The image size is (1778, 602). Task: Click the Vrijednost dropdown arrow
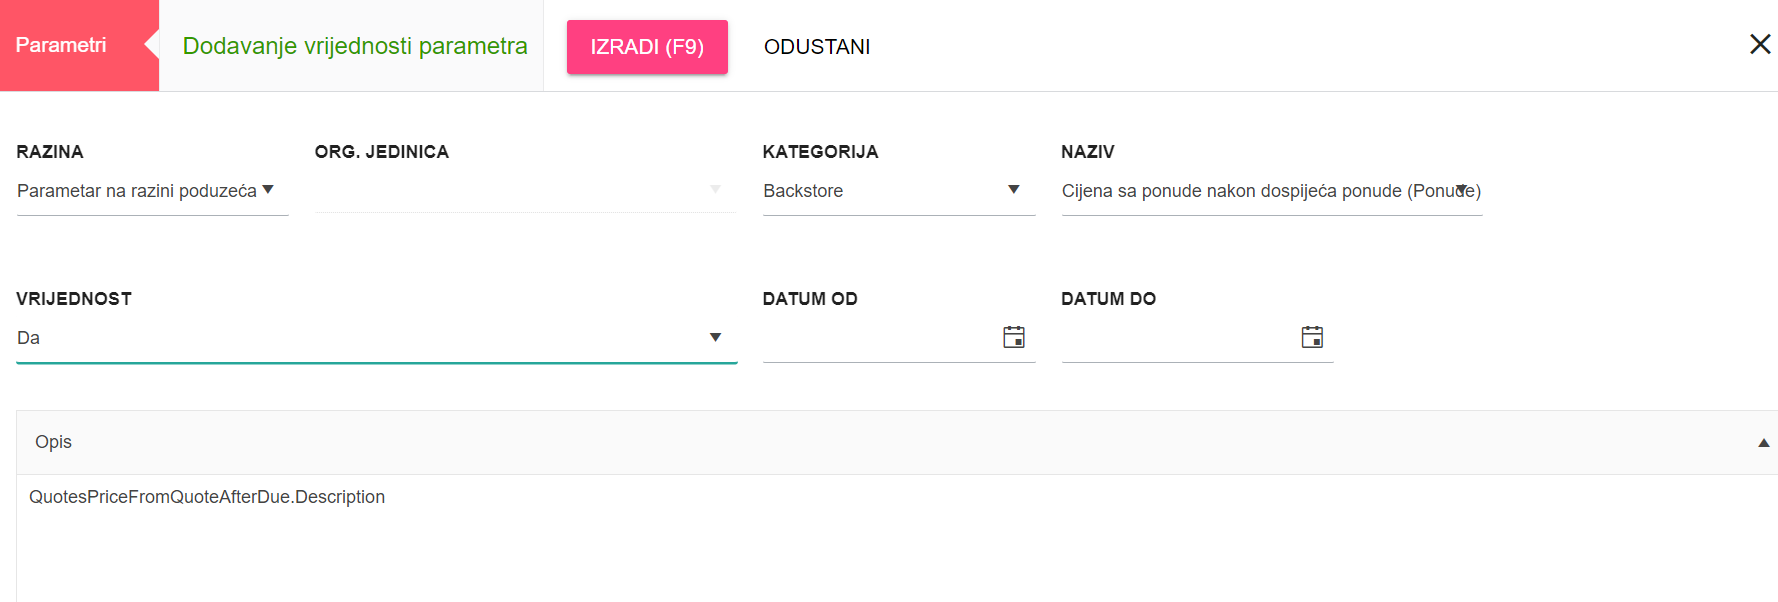[x=715, y=338]
